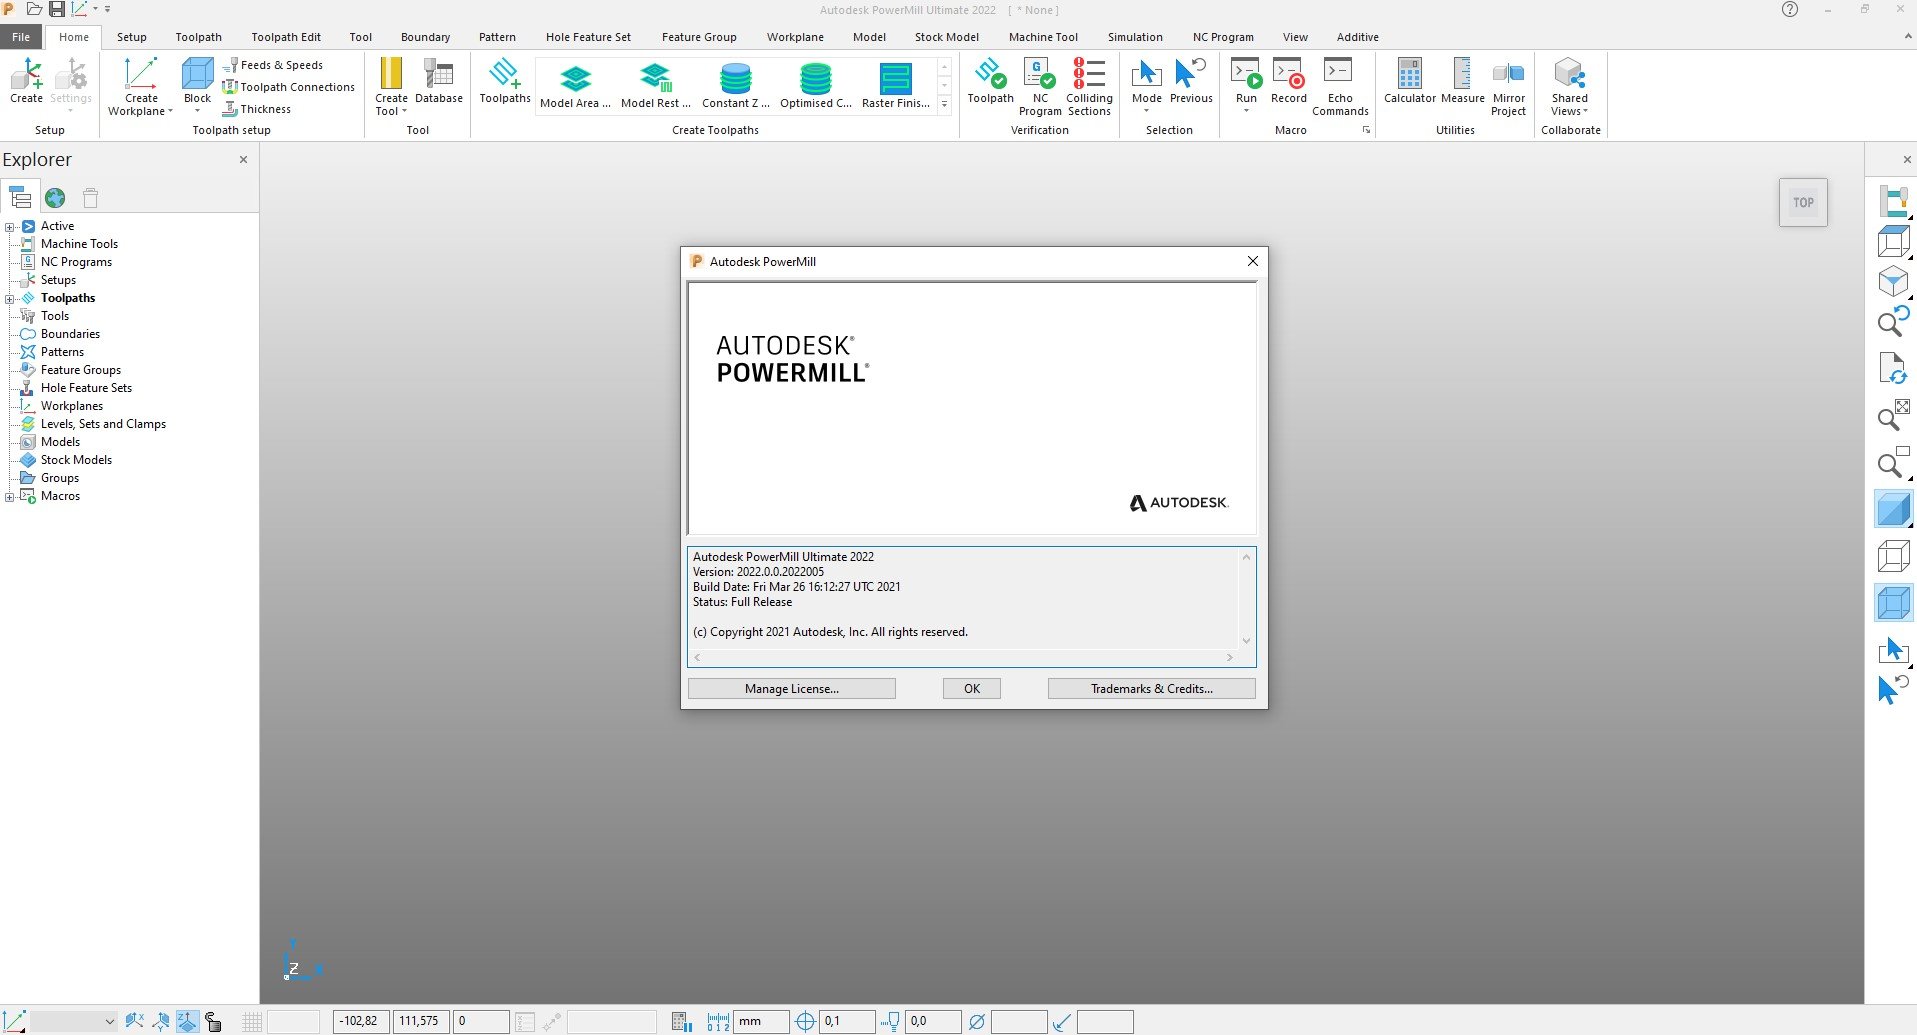This screenshot has height=1035, width=1917.
Task: Toggle Echo Commands
Action: click(1340, 87)
